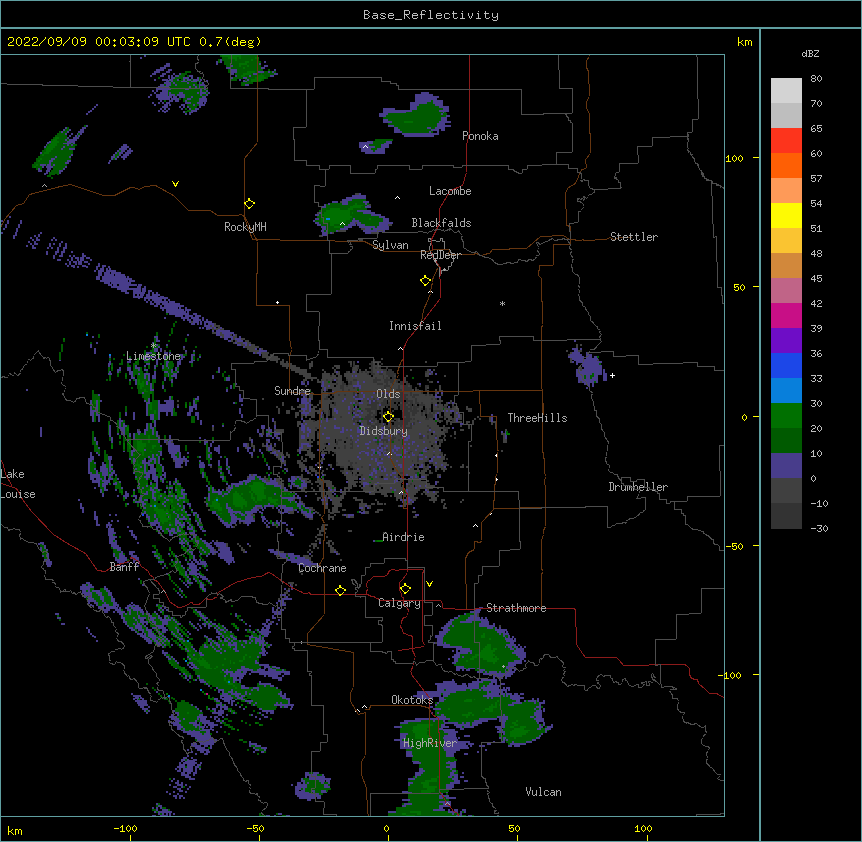Screen dimensions: 862x842
Task: Click the green 30 dBZ color swatch
Action: point(786,416)
